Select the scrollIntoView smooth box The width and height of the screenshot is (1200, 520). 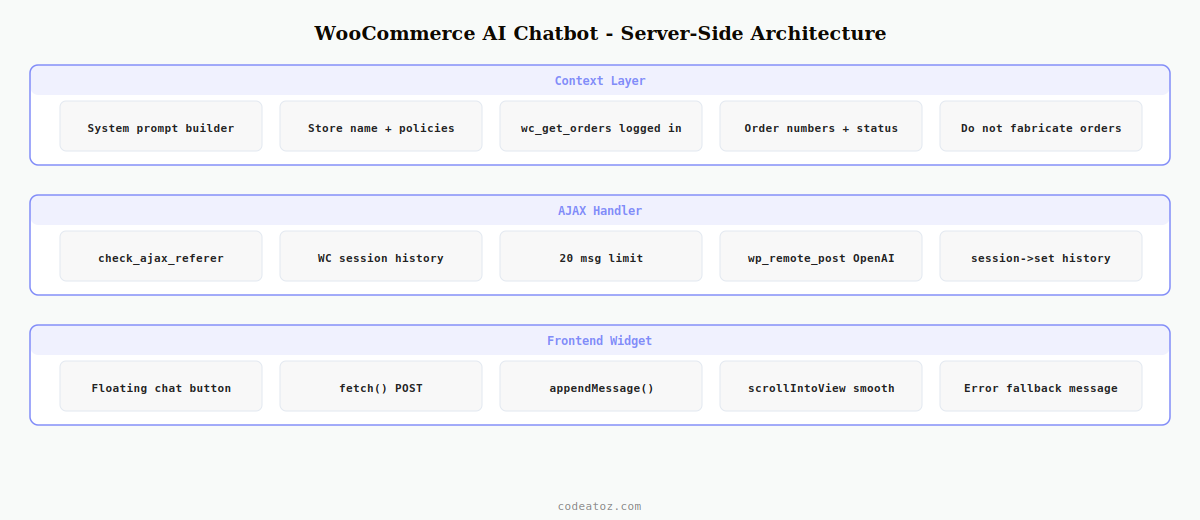821,386
